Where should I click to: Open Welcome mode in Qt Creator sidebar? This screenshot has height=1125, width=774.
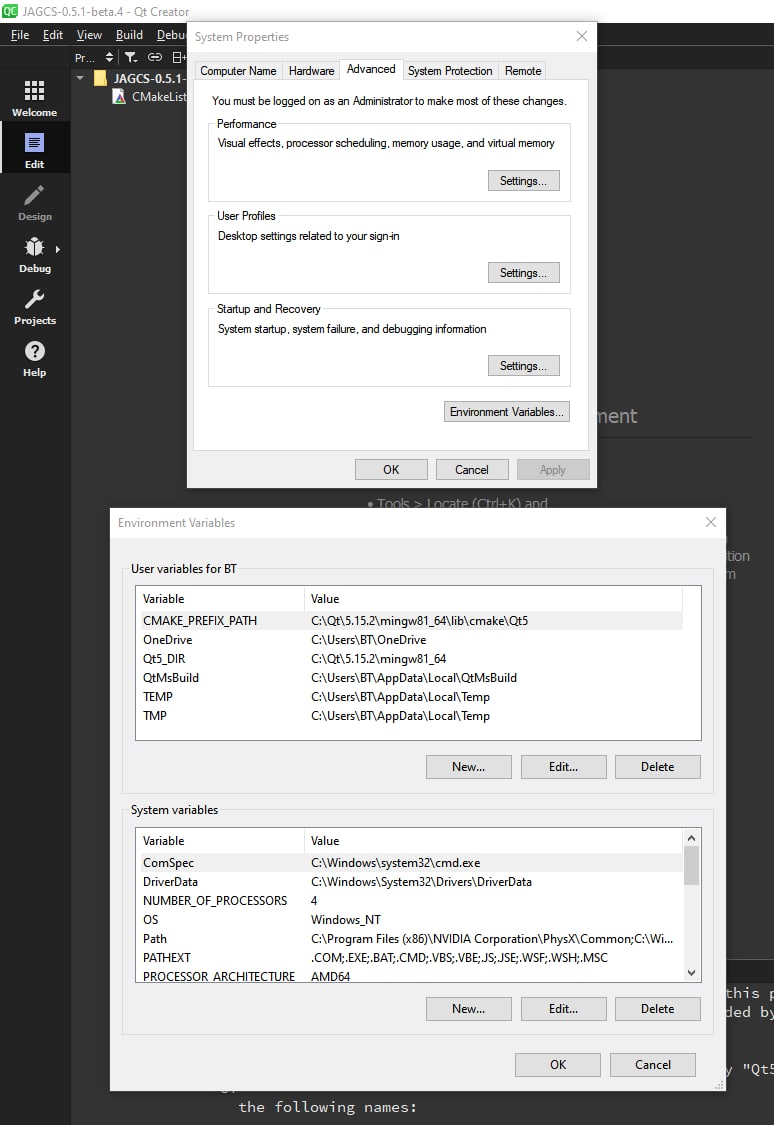point(34,98)
